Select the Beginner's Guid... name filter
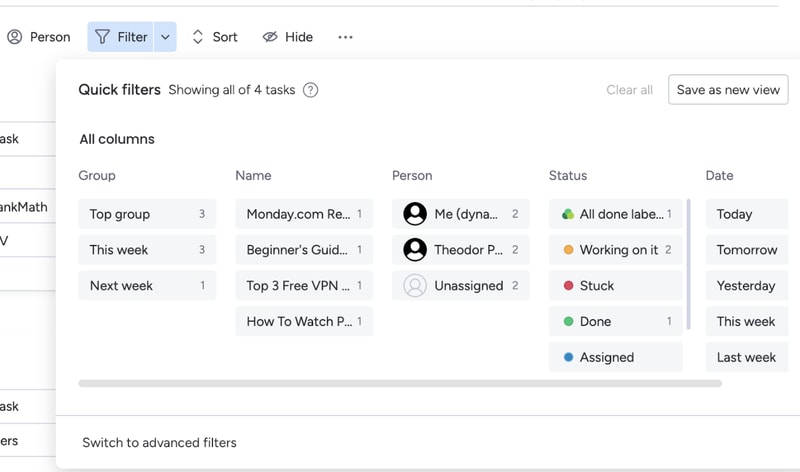 coord(304,250)
